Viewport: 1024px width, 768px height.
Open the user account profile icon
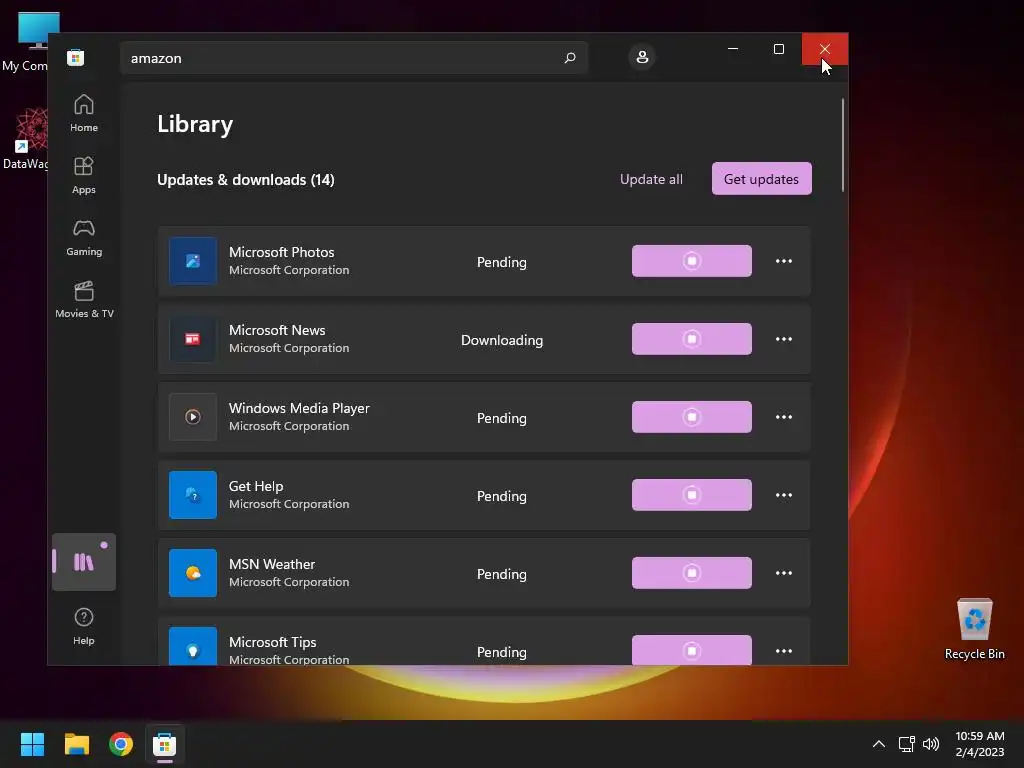(x=642, y=57)
